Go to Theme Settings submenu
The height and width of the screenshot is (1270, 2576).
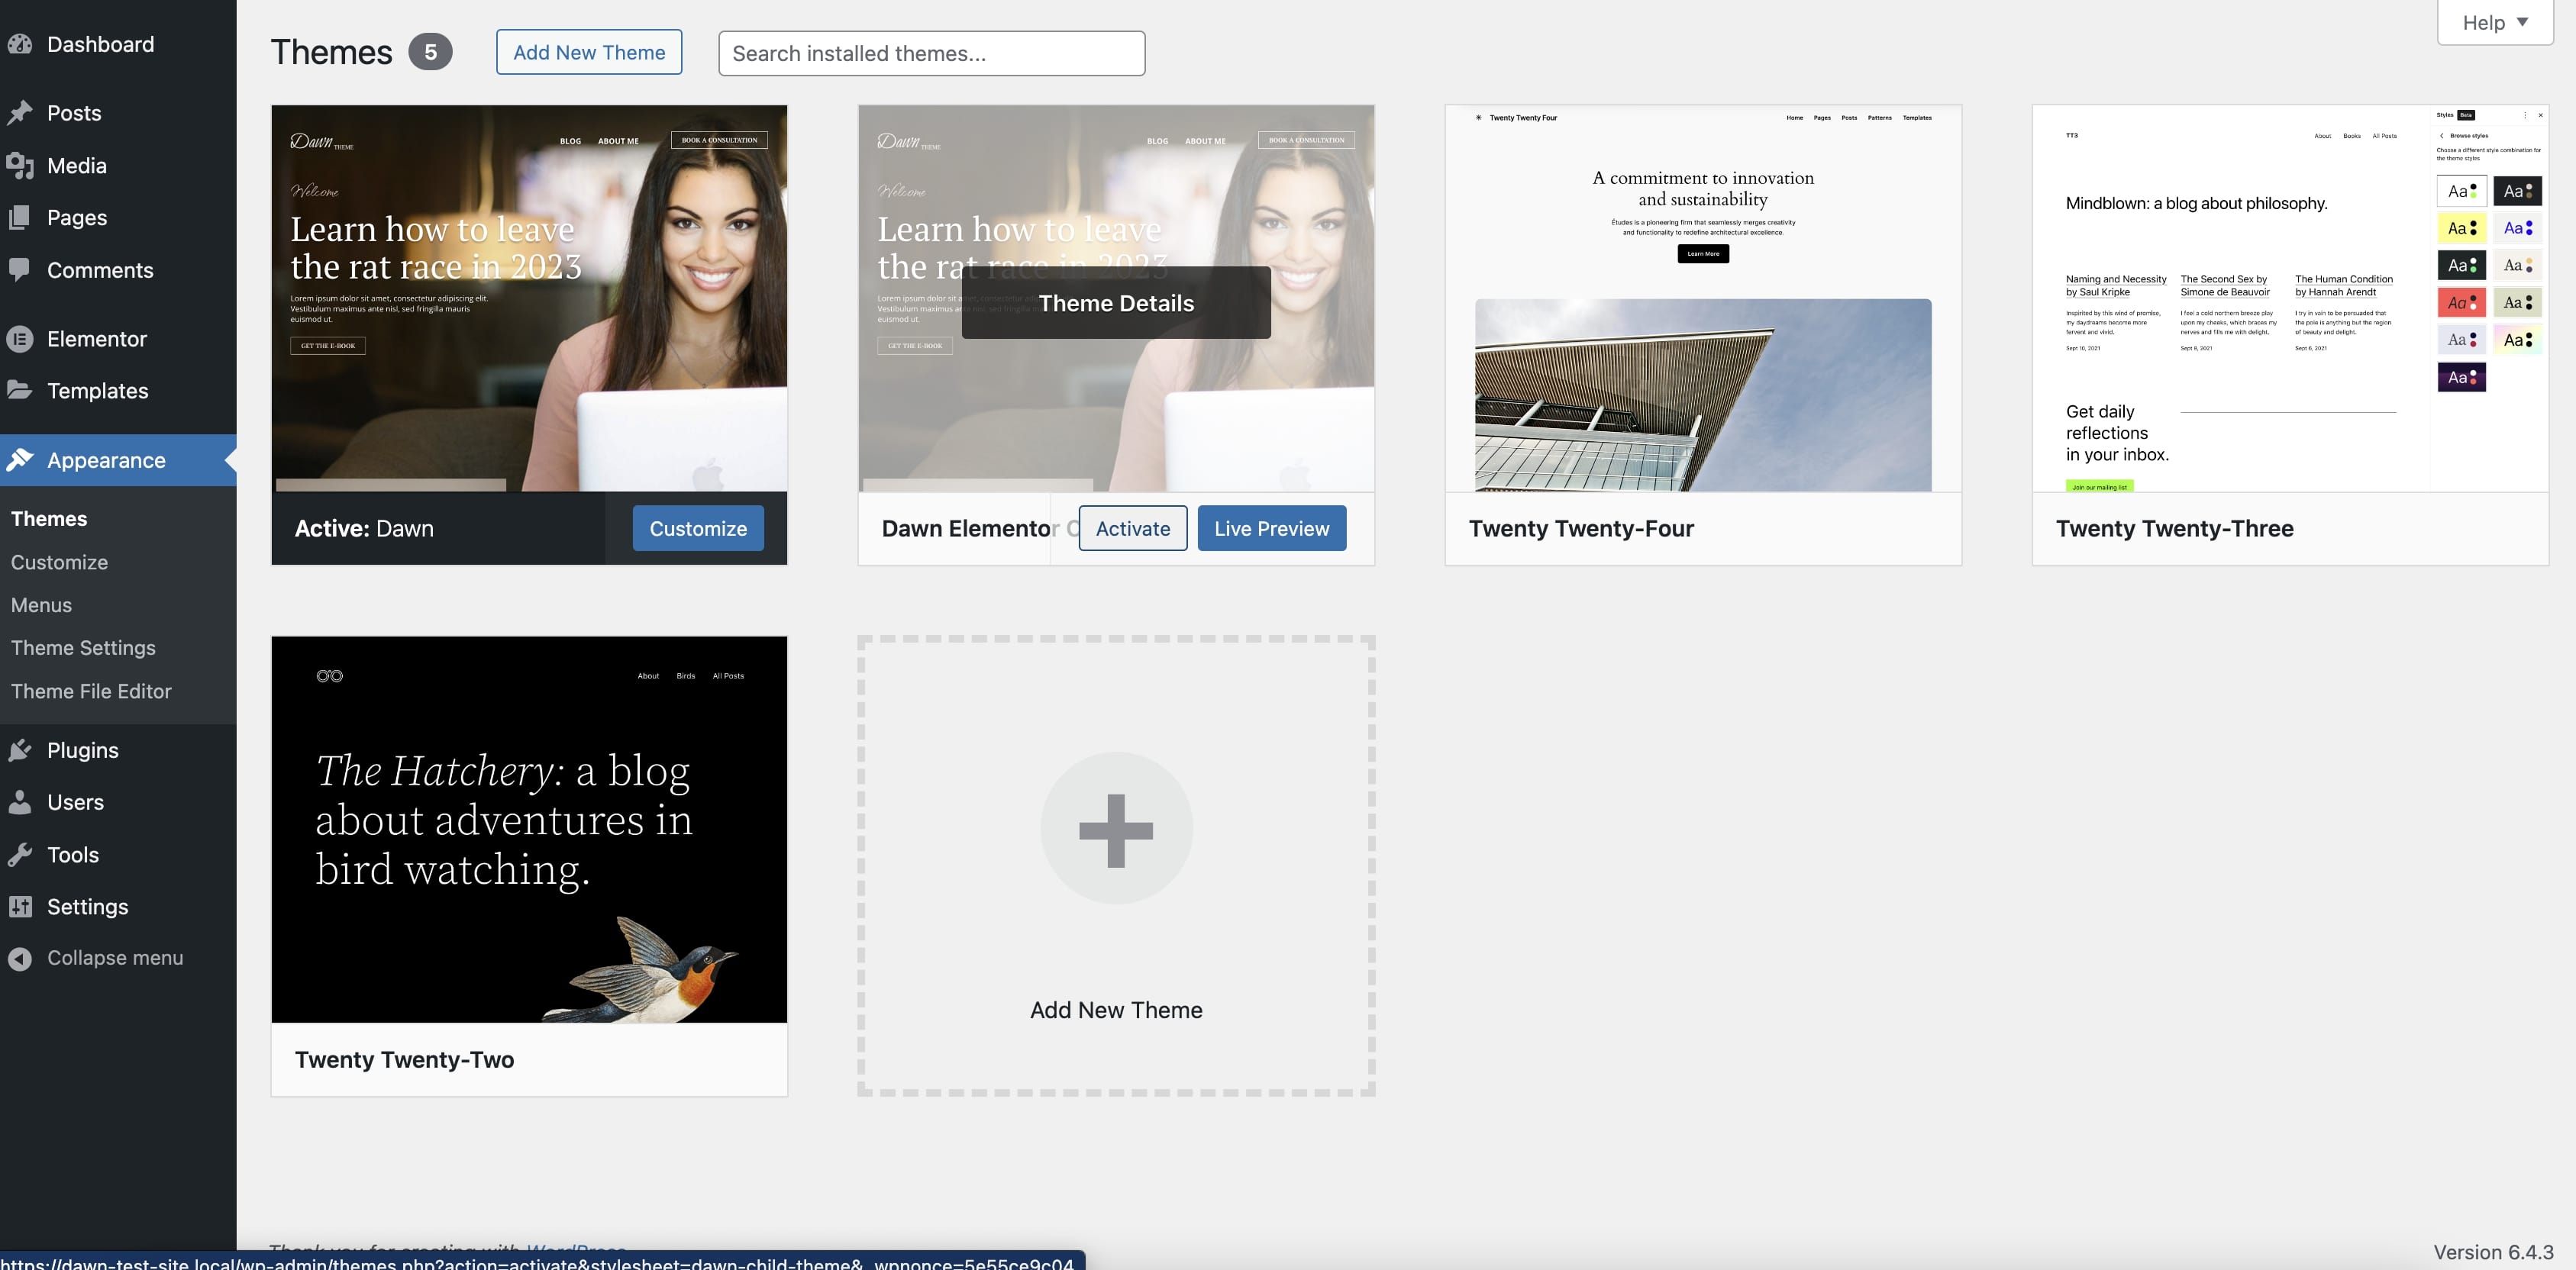pos(83,648)
